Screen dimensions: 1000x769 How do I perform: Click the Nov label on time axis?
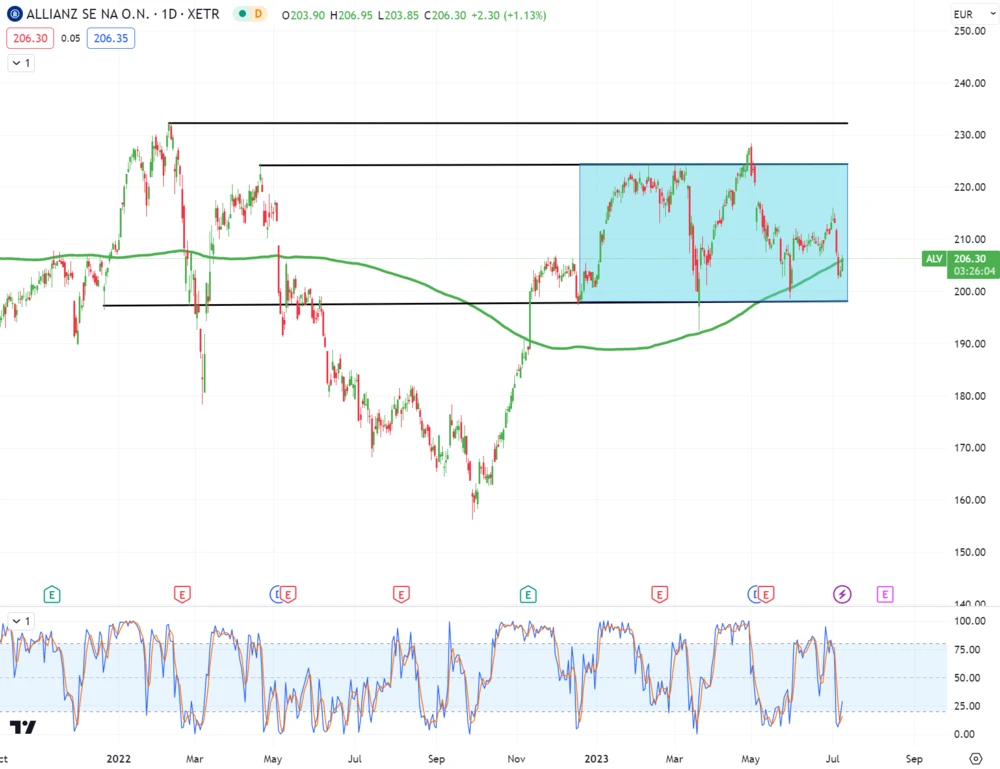(516, 759)
